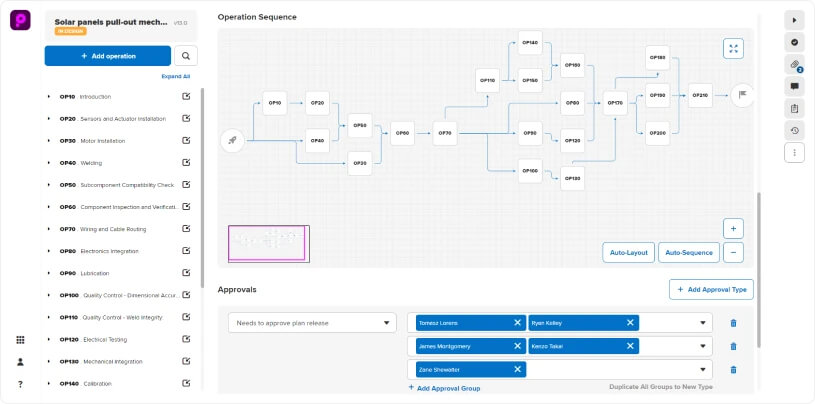Remove Ryan Kelley from approvers

tap(630, 323)
